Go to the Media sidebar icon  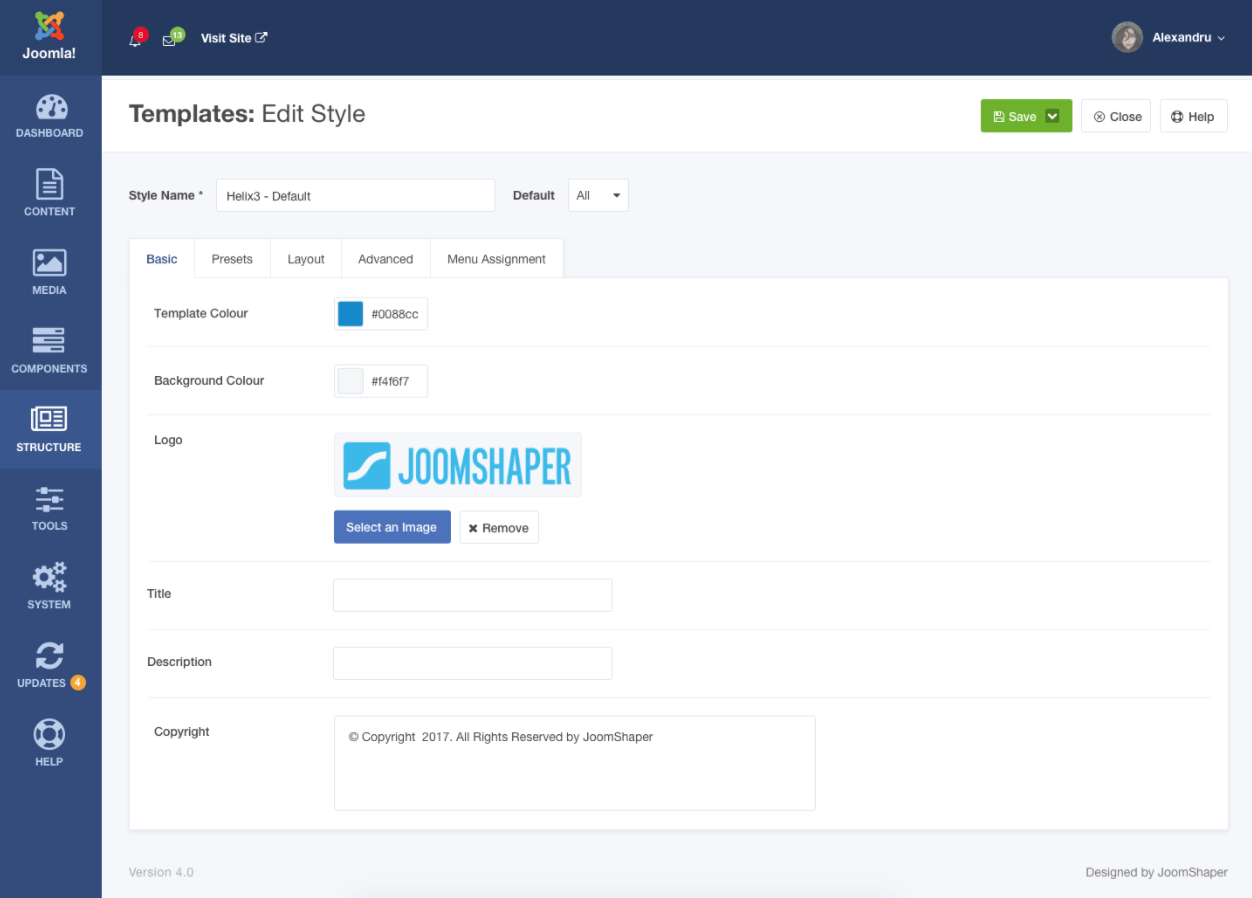point(50,263)
